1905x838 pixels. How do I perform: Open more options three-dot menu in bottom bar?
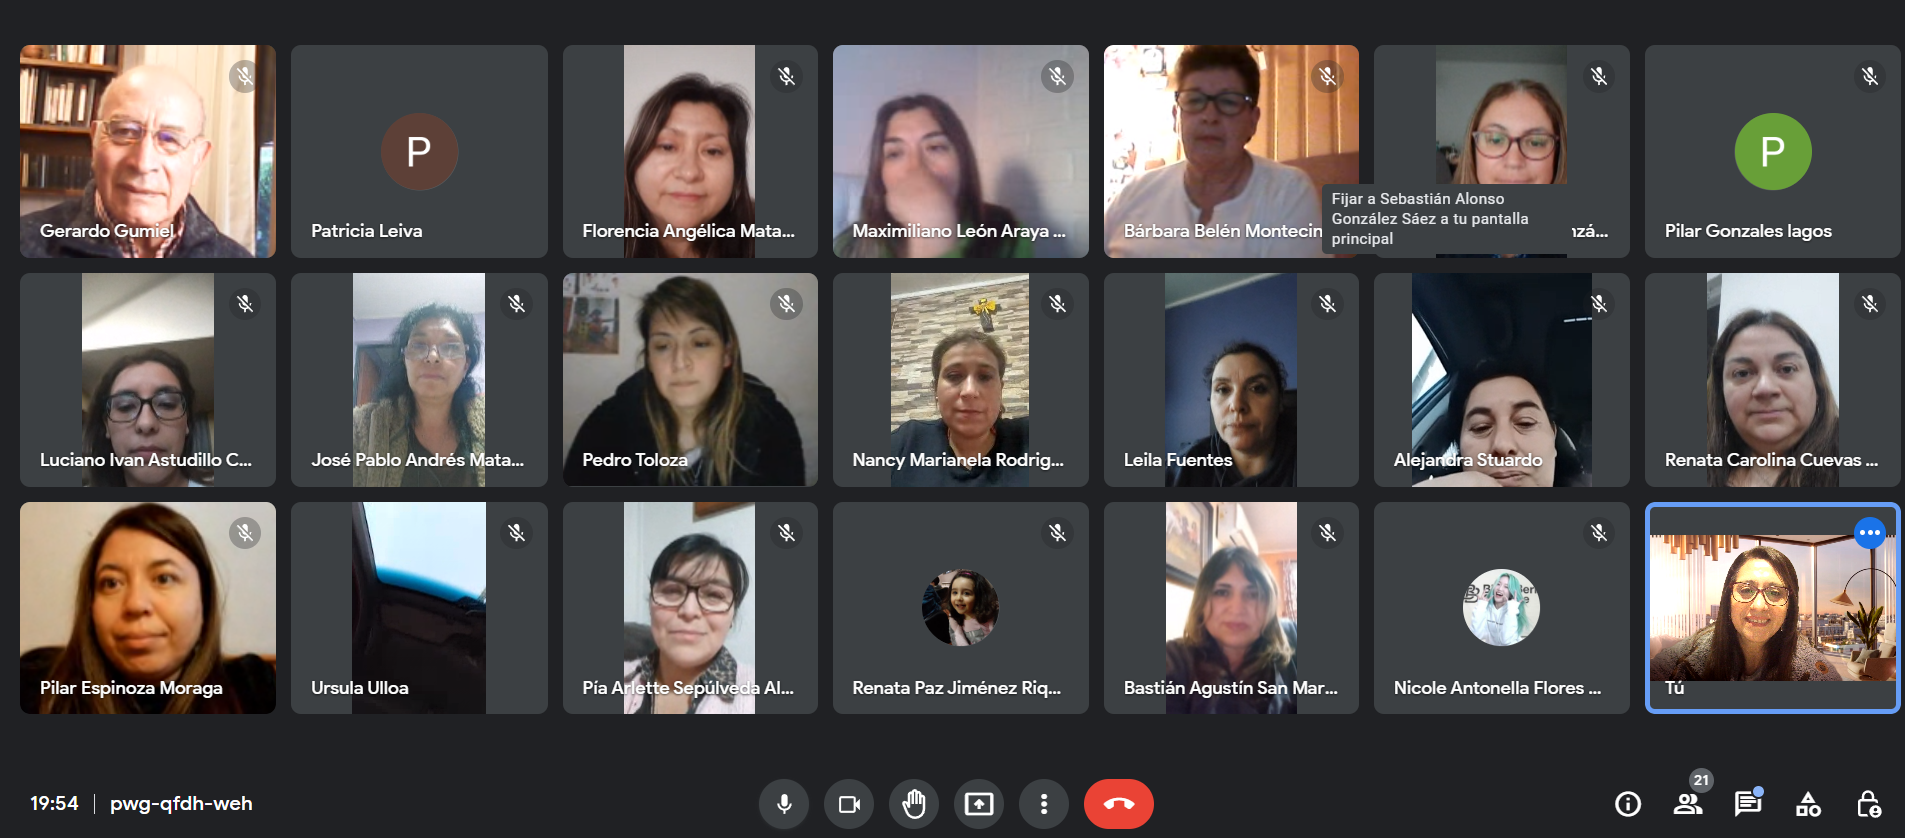[1044, 804]
